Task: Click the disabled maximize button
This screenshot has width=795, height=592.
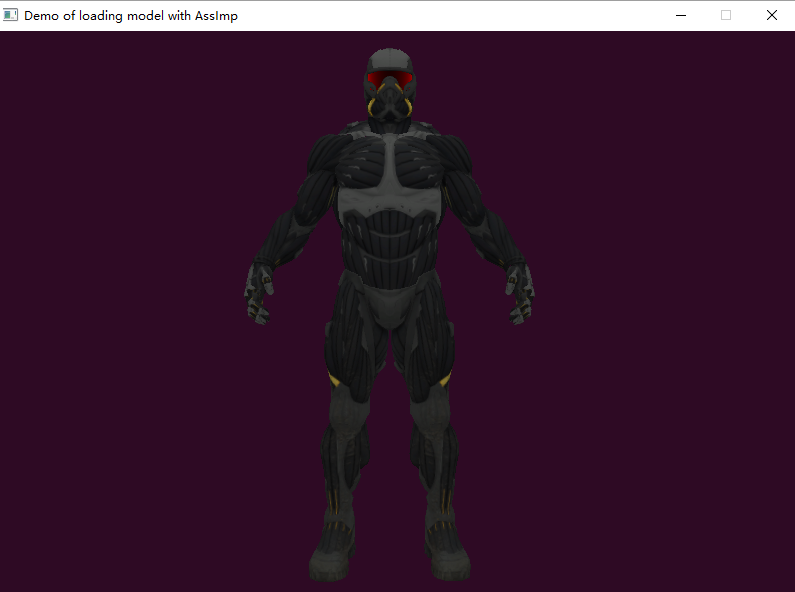Action: pyautogui.click(x=726, y=15)
